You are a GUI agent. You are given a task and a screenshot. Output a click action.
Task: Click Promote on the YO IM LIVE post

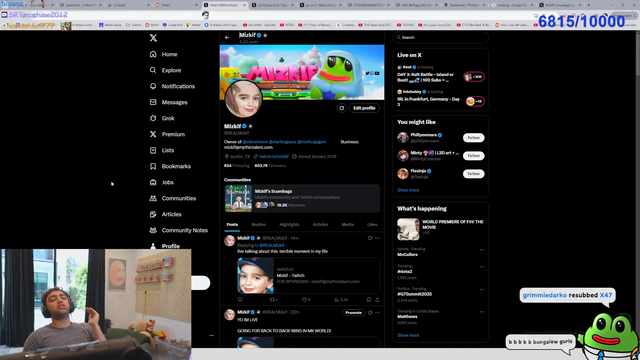353,313
